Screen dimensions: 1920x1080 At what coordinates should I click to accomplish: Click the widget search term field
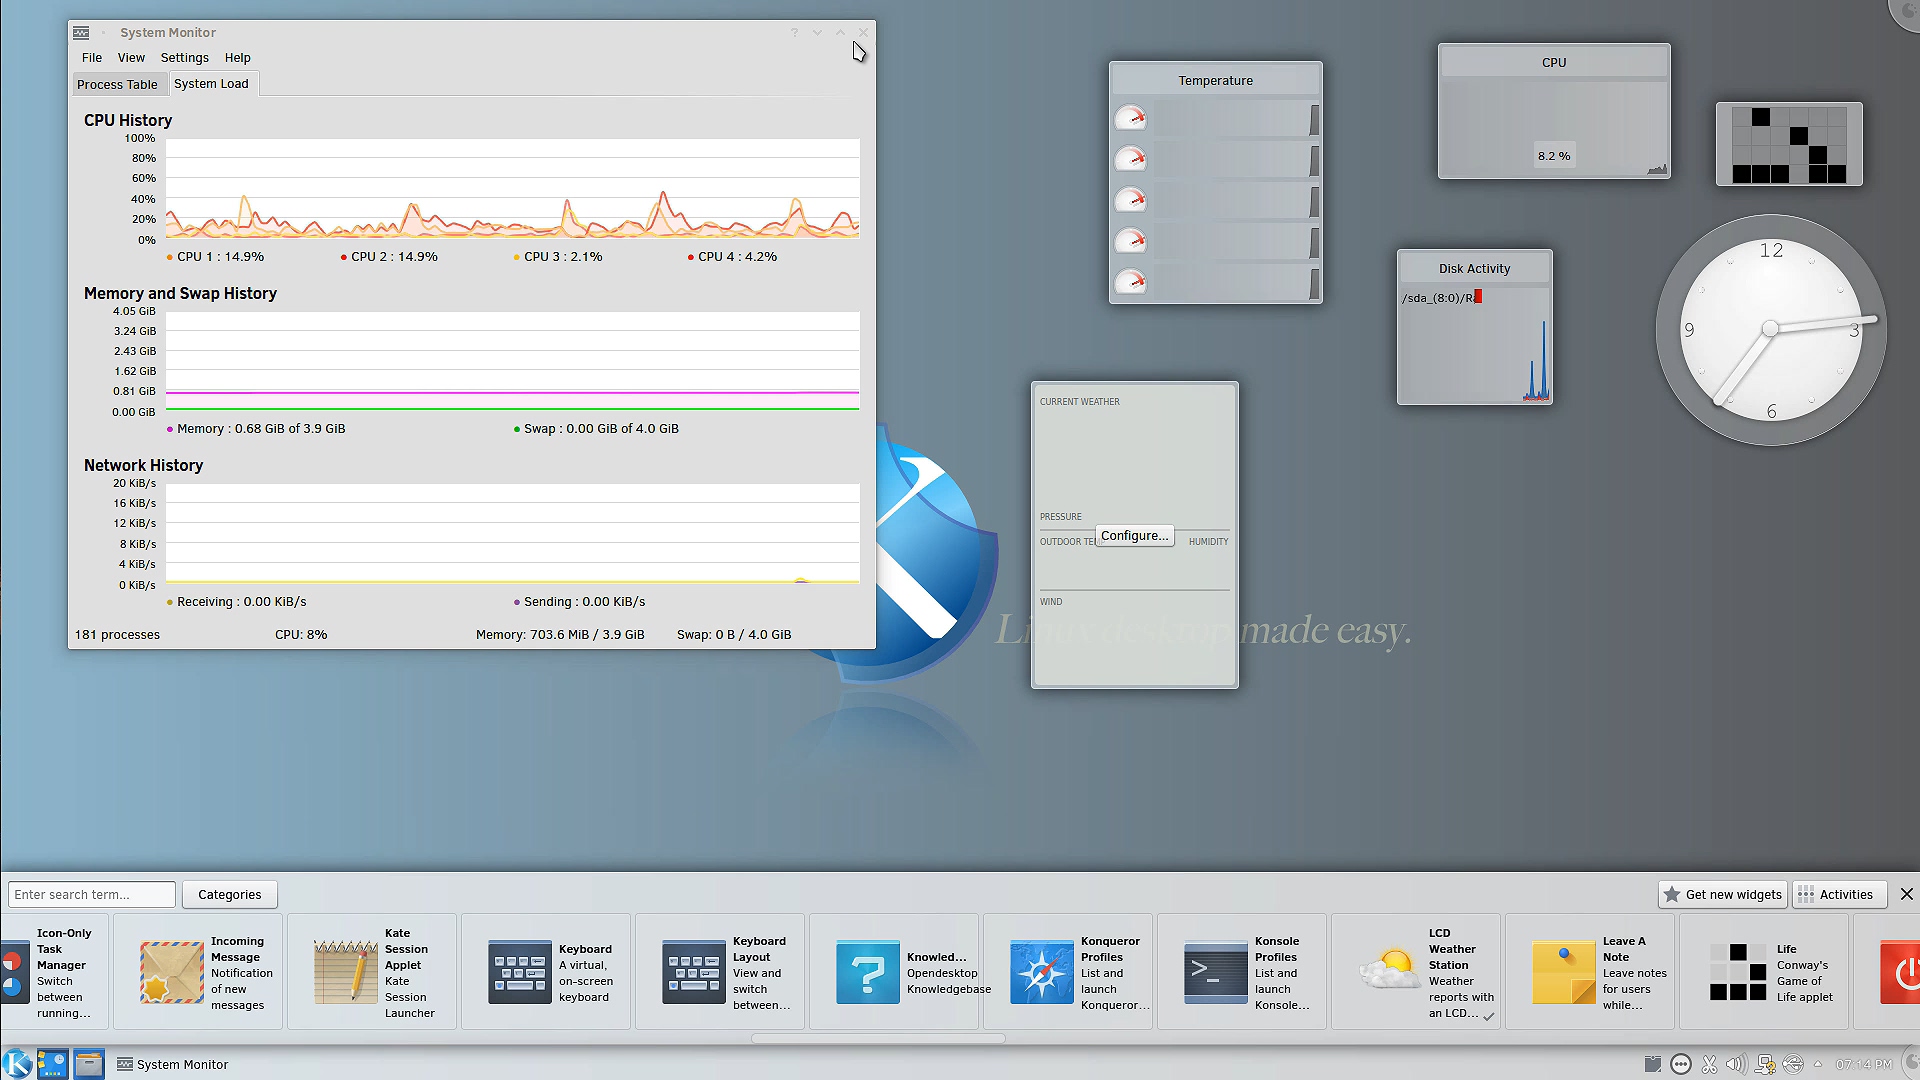coord(92,895)
